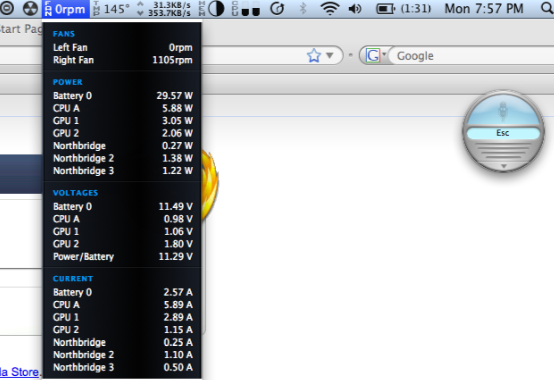Image resolution: width=554 pixels, height=380 pixels.
Task: Select Northbridge 3 1.22 W power row
Action: [122, 171]
